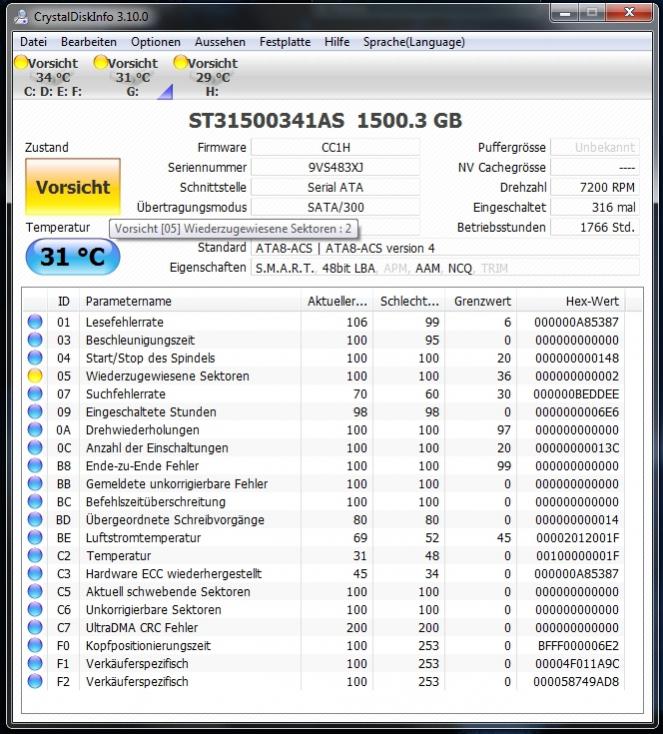Open the Hilfe menu

tap(337, 42)
